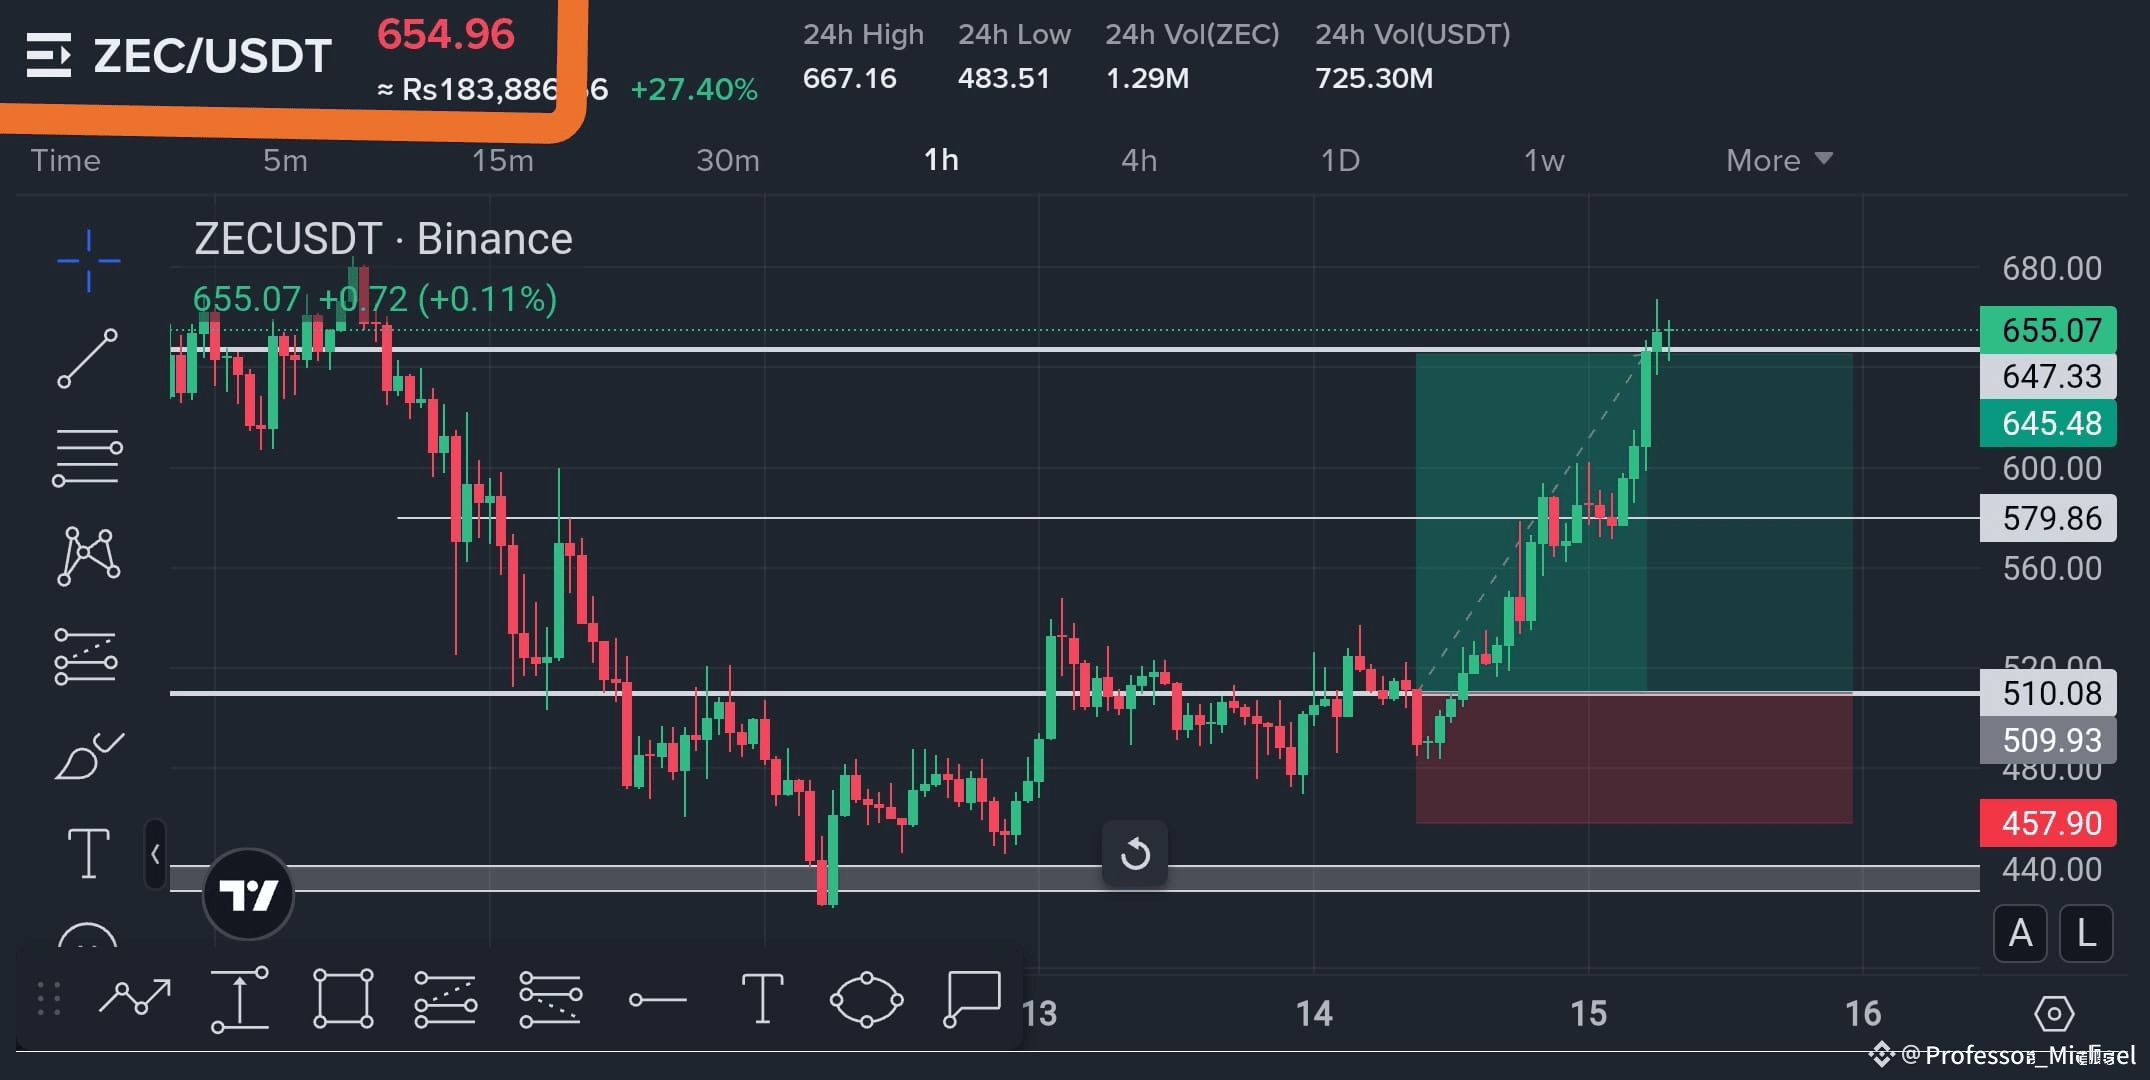The width and height of the screenshot is (2150, 1080).
Task: Select the horizontal ray tool
Action: (657, 999)
